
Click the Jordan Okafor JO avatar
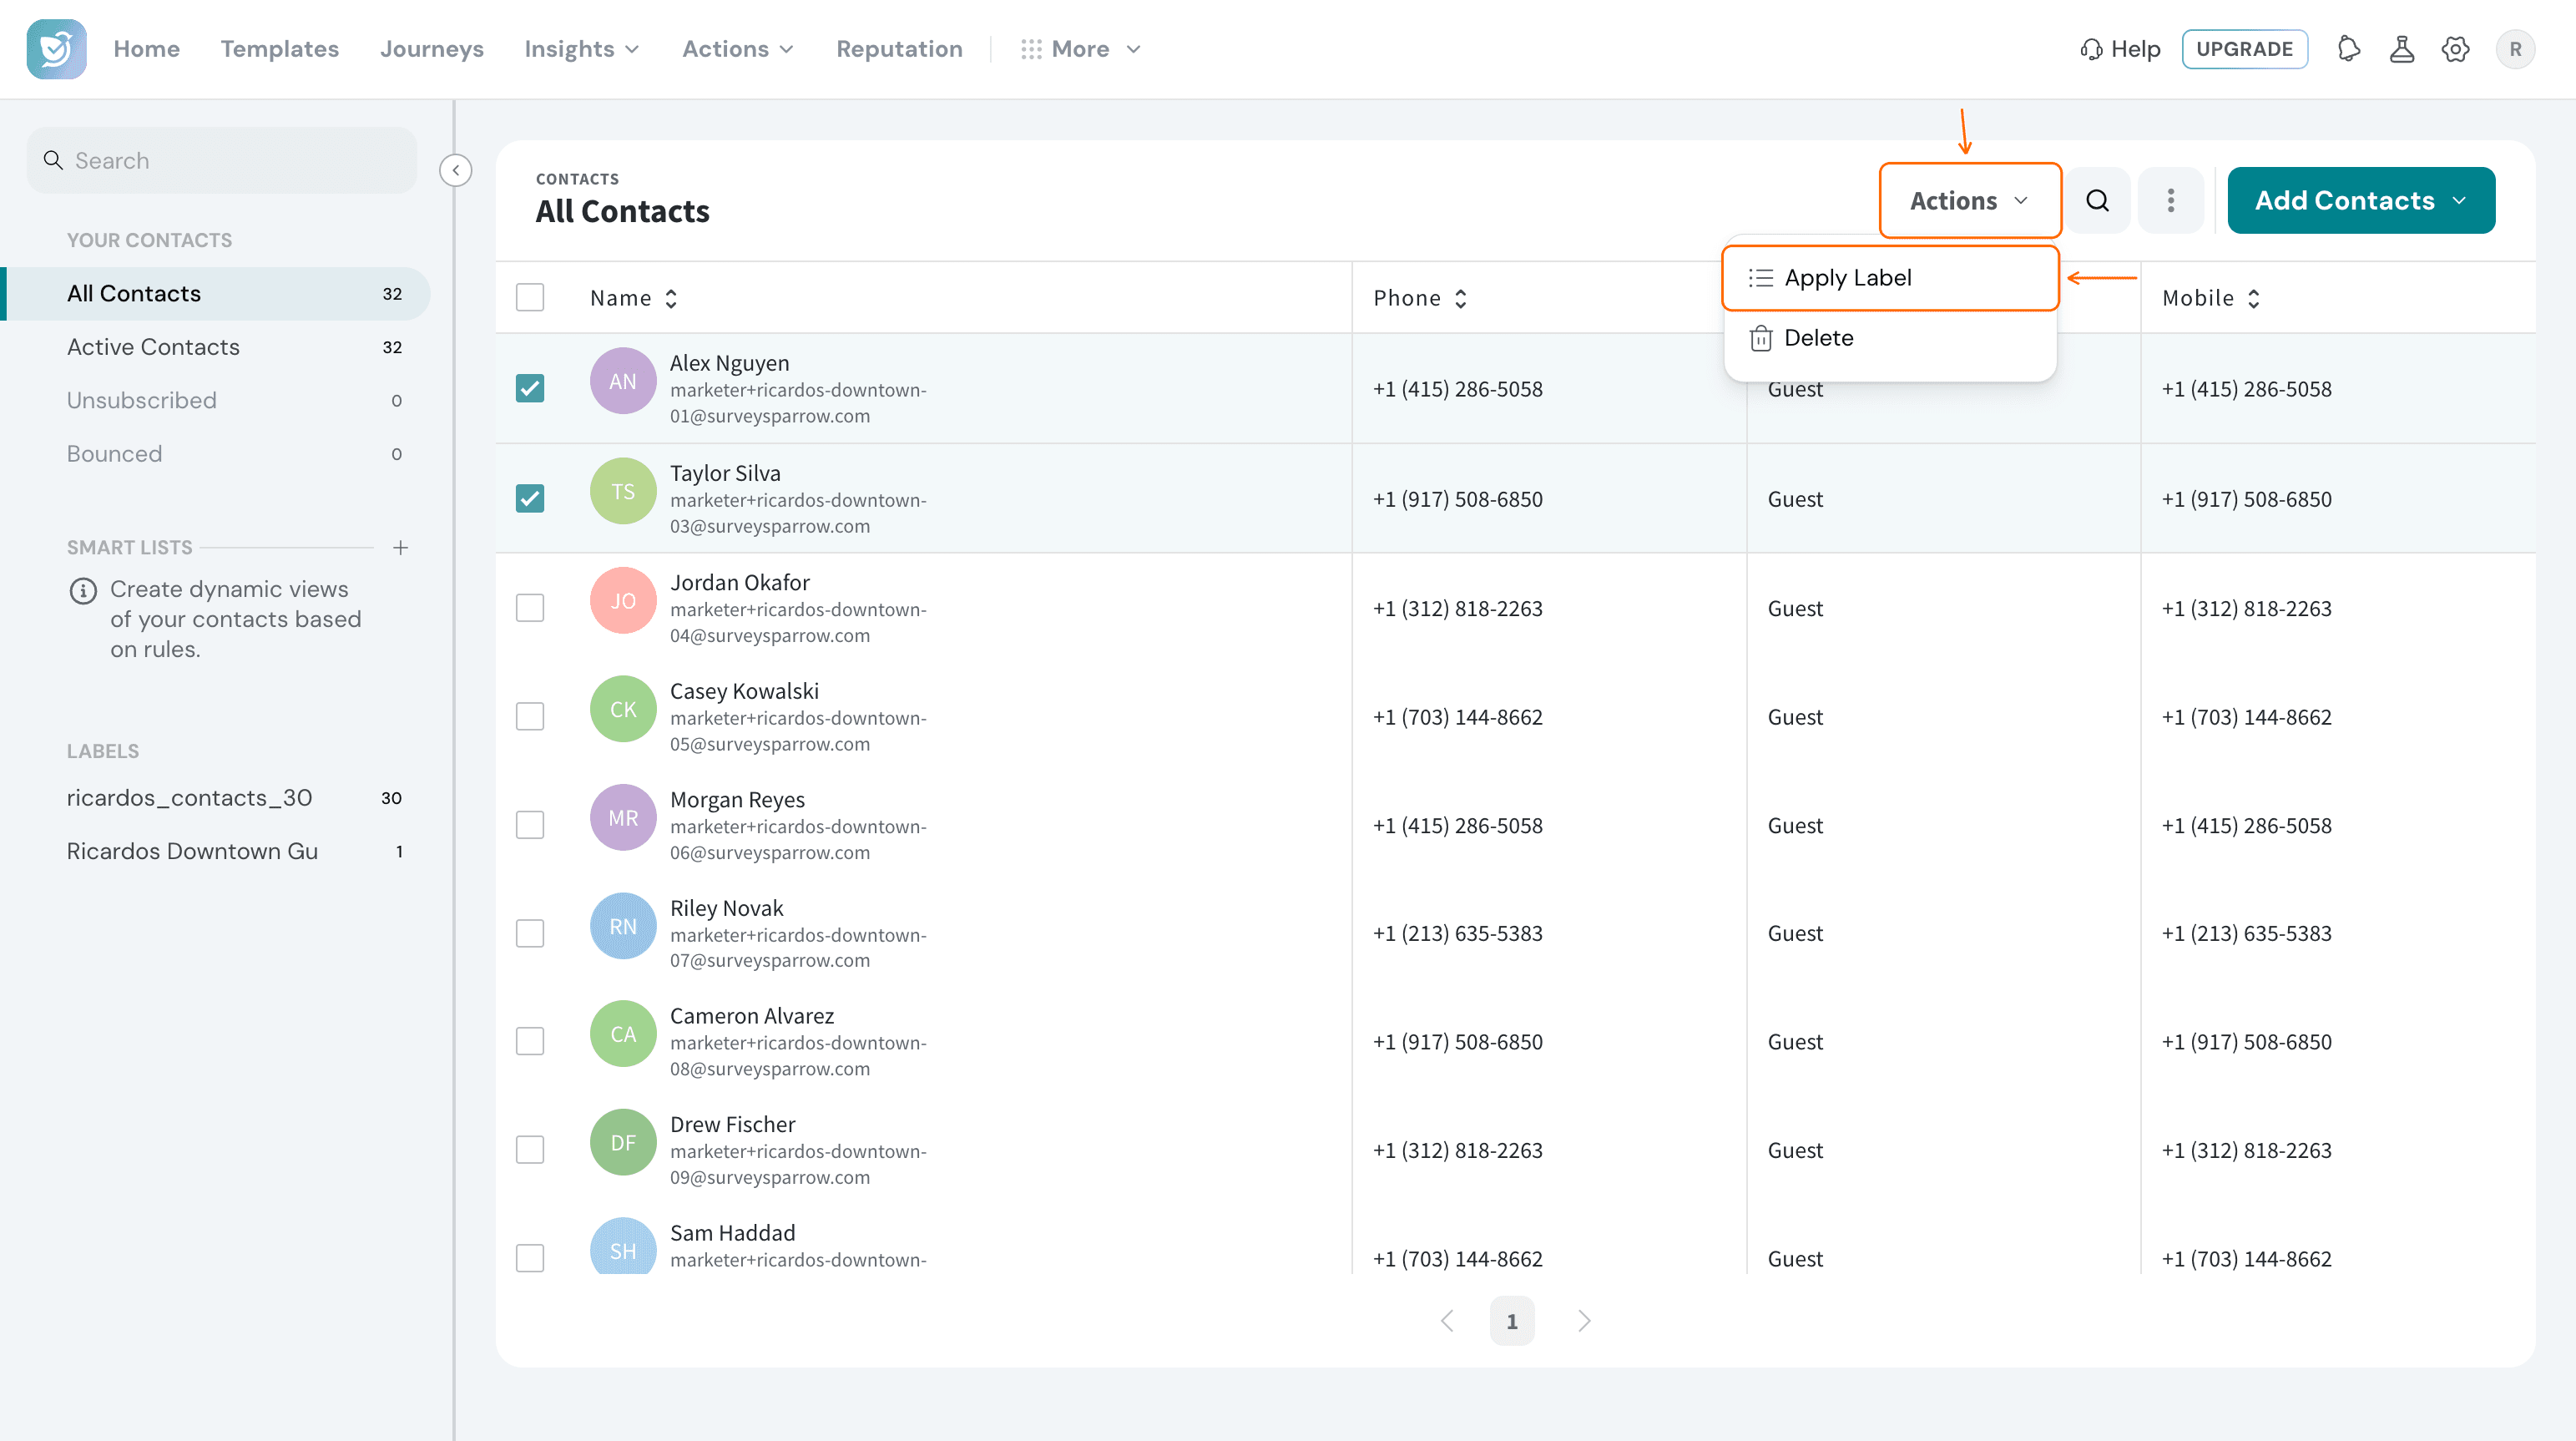[x=623, y=600]
